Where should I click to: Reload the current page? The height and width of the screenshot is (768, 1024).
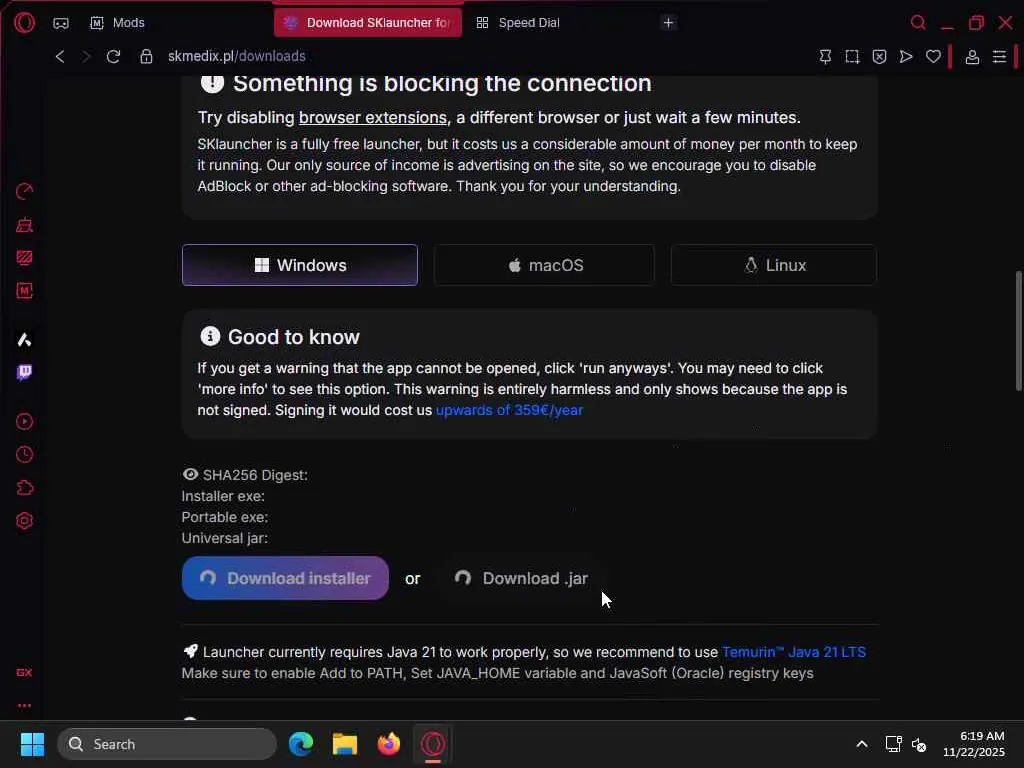click(x=114, y=56)
